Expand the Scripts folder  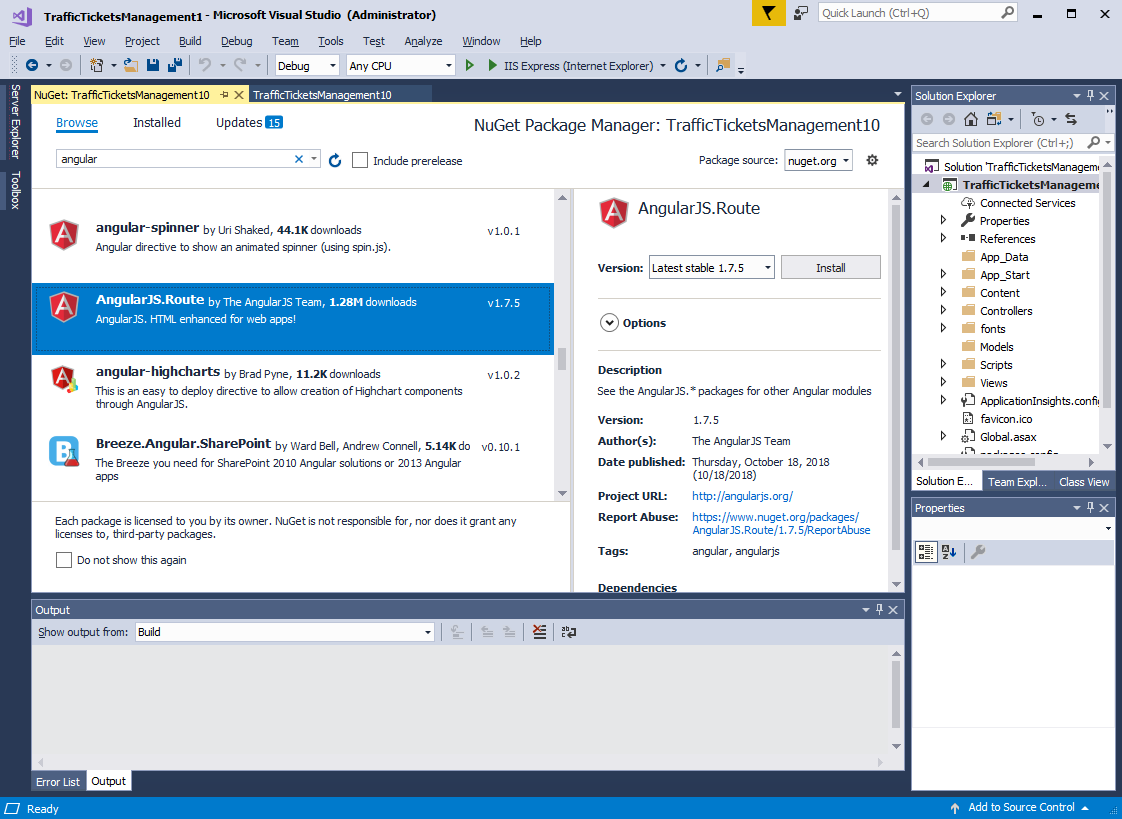(x=943, y=364)
